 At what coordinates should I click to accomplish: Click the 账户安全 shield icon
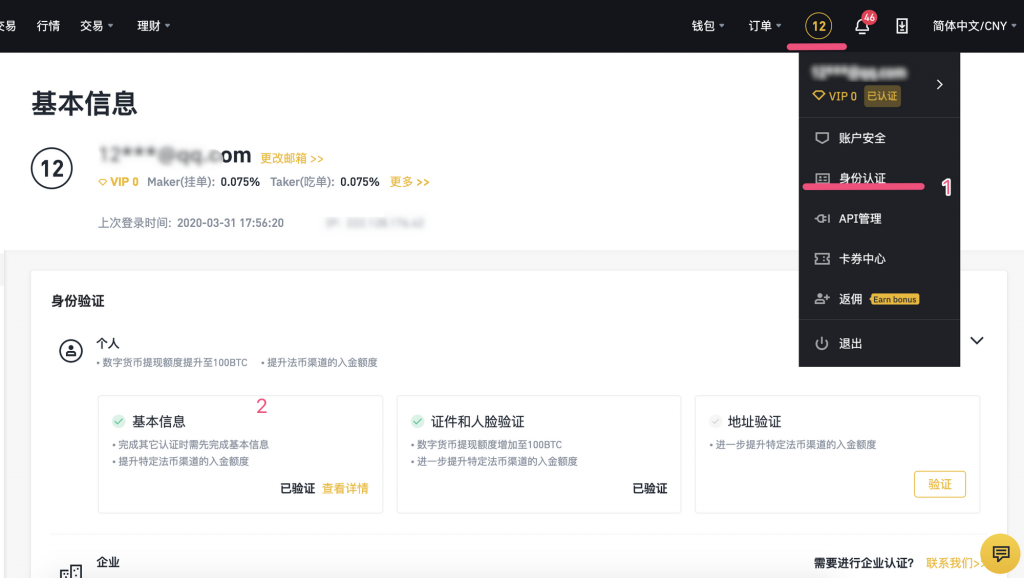pos(821,138)
